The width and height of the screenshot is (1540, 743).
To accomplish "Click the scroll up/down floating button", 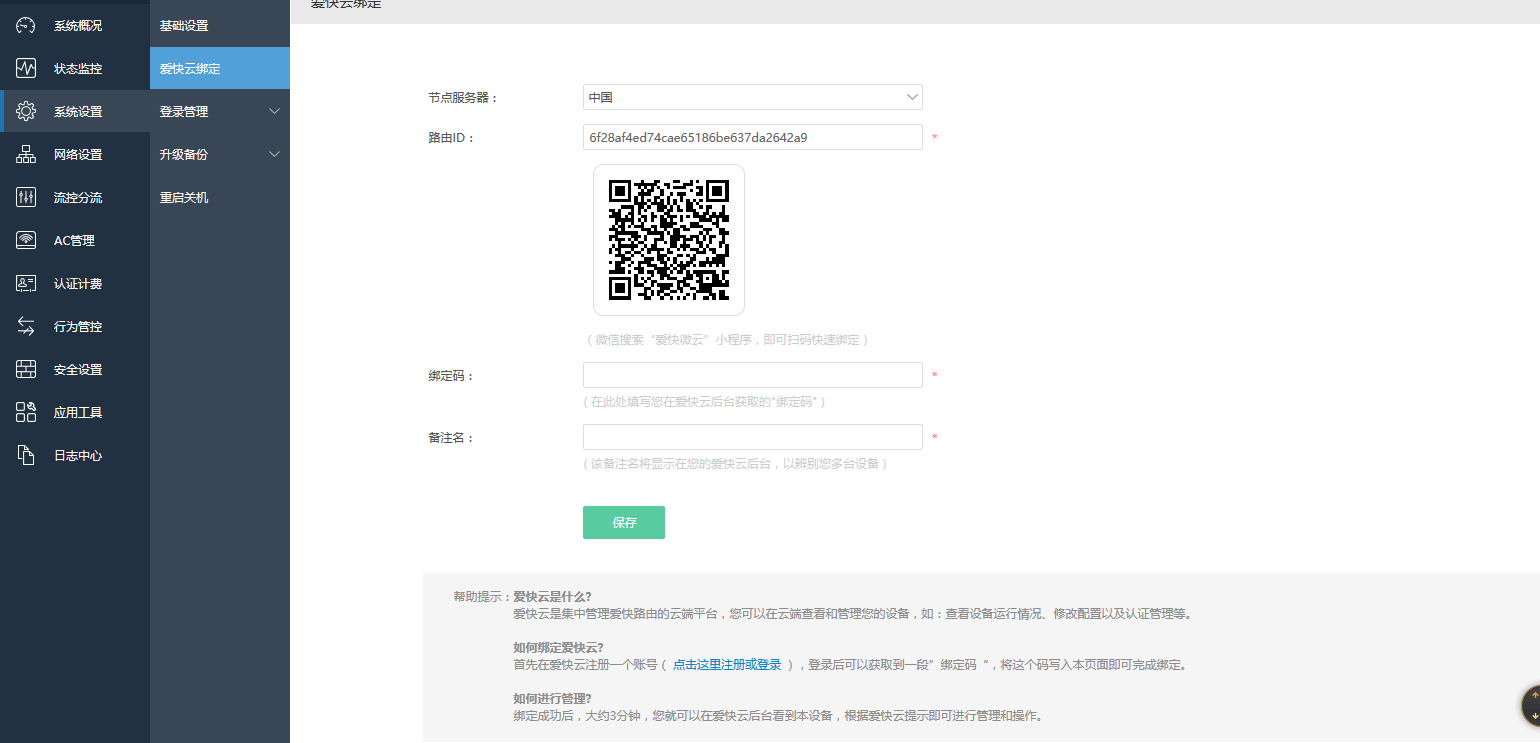I will click(x=1531, y=705).
